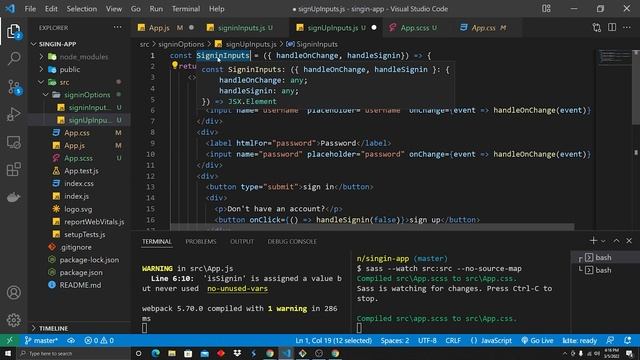
Task: Open errors and warnings count in status bar
Action: pos(99,340)
